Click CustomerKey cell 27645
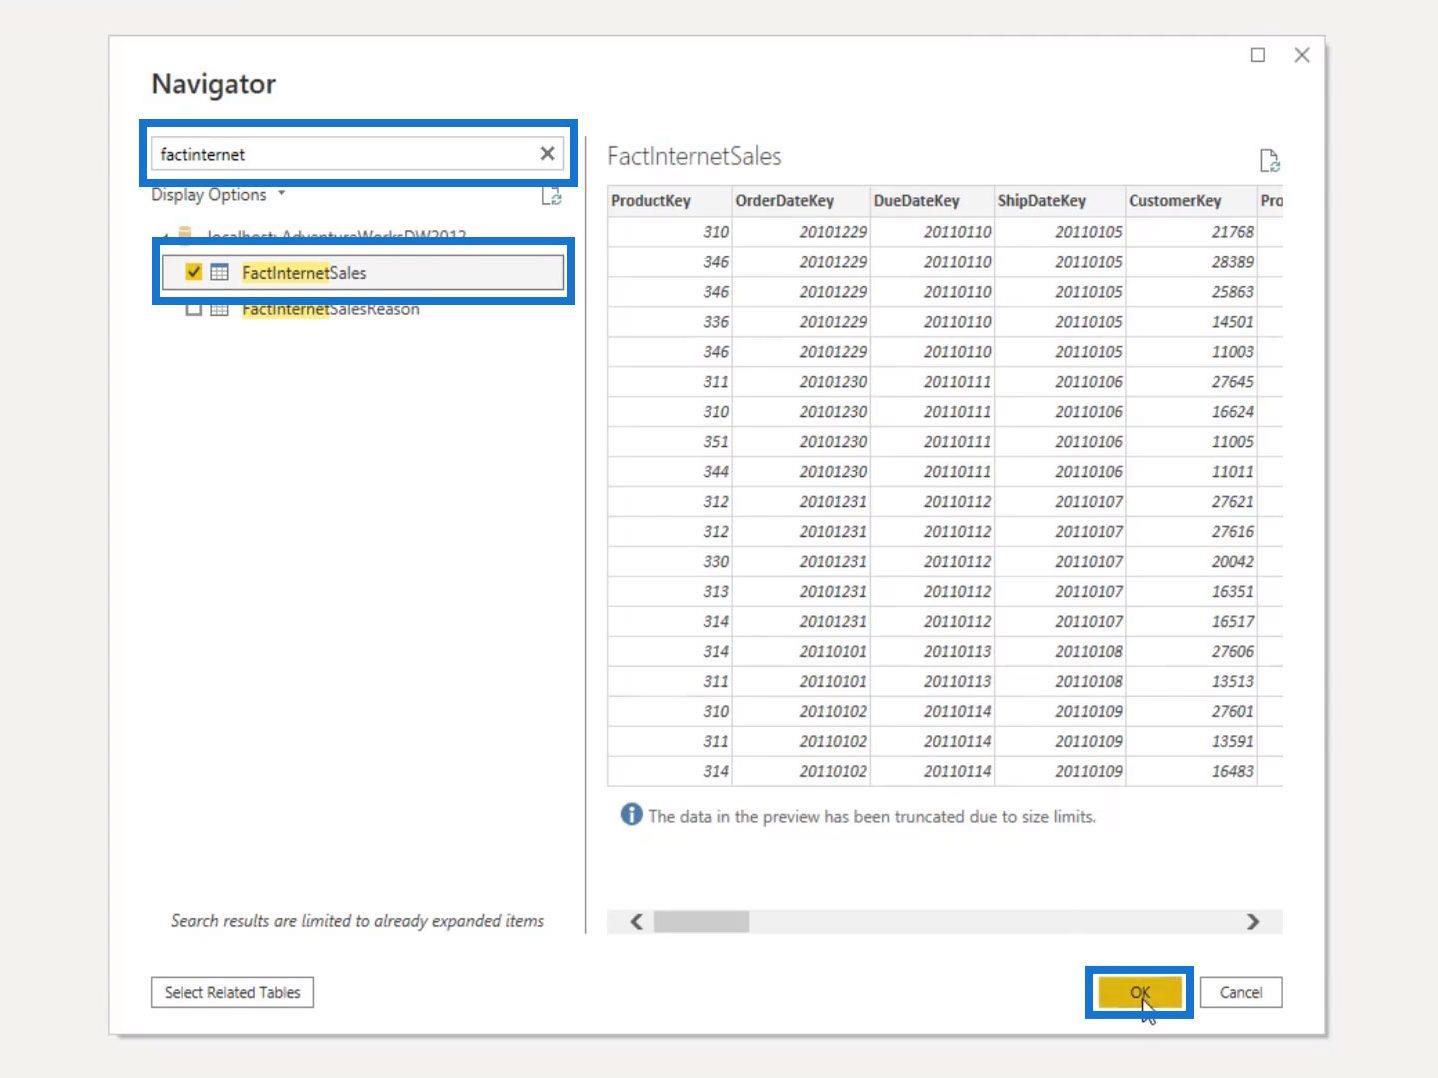Viewport: 1438px width, 1078px height. point(1191,381)
